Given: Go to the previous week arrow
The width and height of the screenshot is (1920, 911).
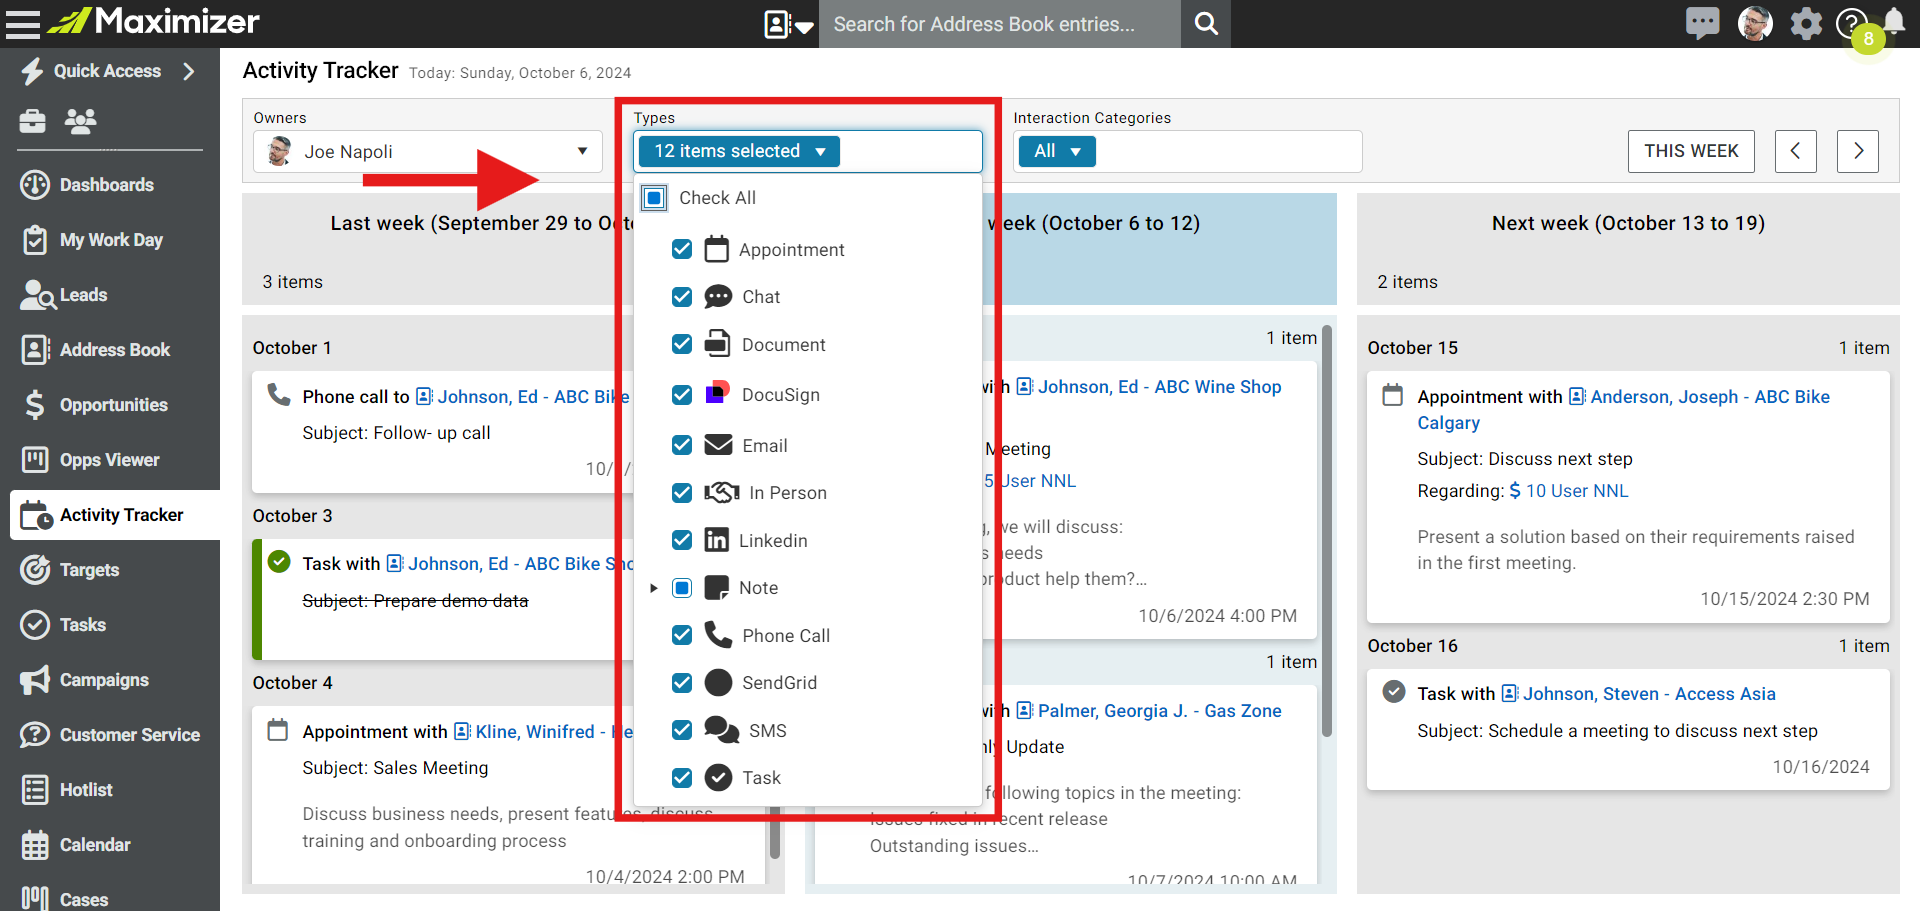Looking at the screenshot, I should (x=1796, y=151).
